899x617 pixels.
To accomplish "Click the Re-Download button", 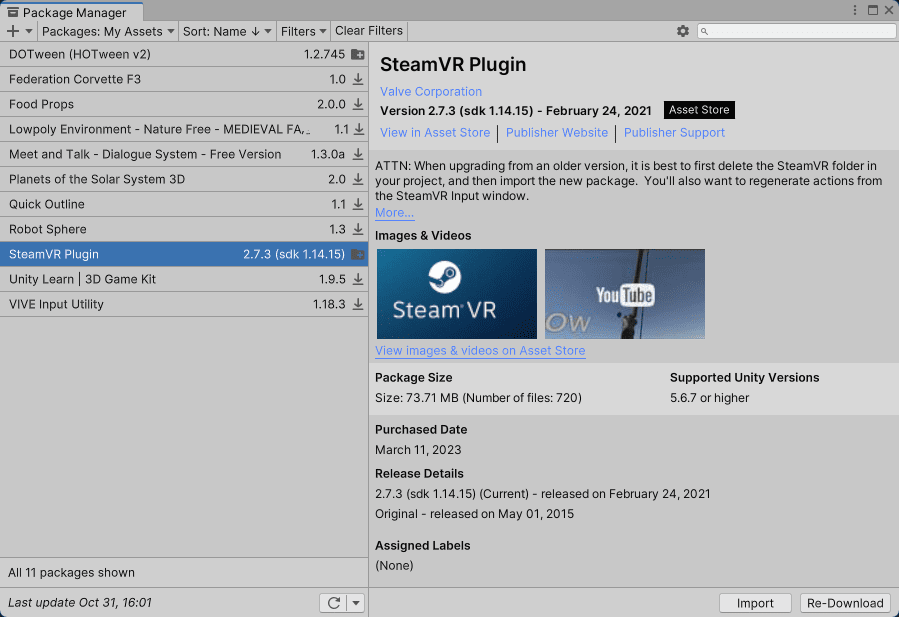I will click(x=845, y=603).
